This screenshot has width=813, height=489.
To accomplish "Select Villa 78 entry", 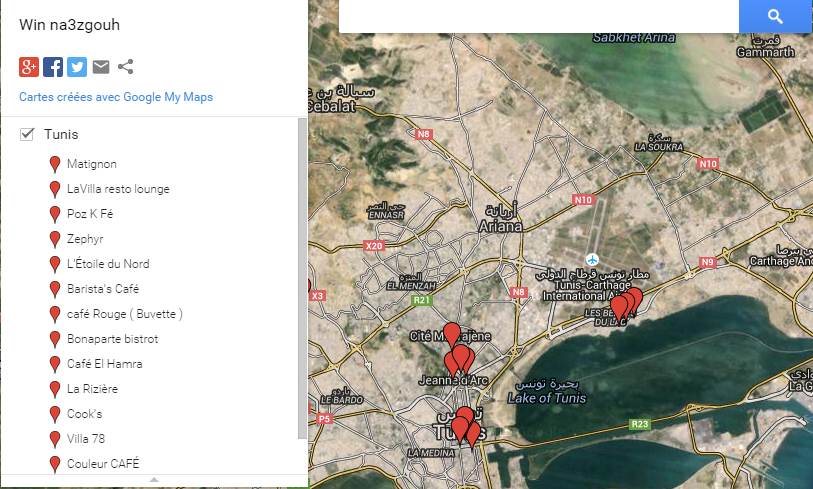I will tap(86, 439).
